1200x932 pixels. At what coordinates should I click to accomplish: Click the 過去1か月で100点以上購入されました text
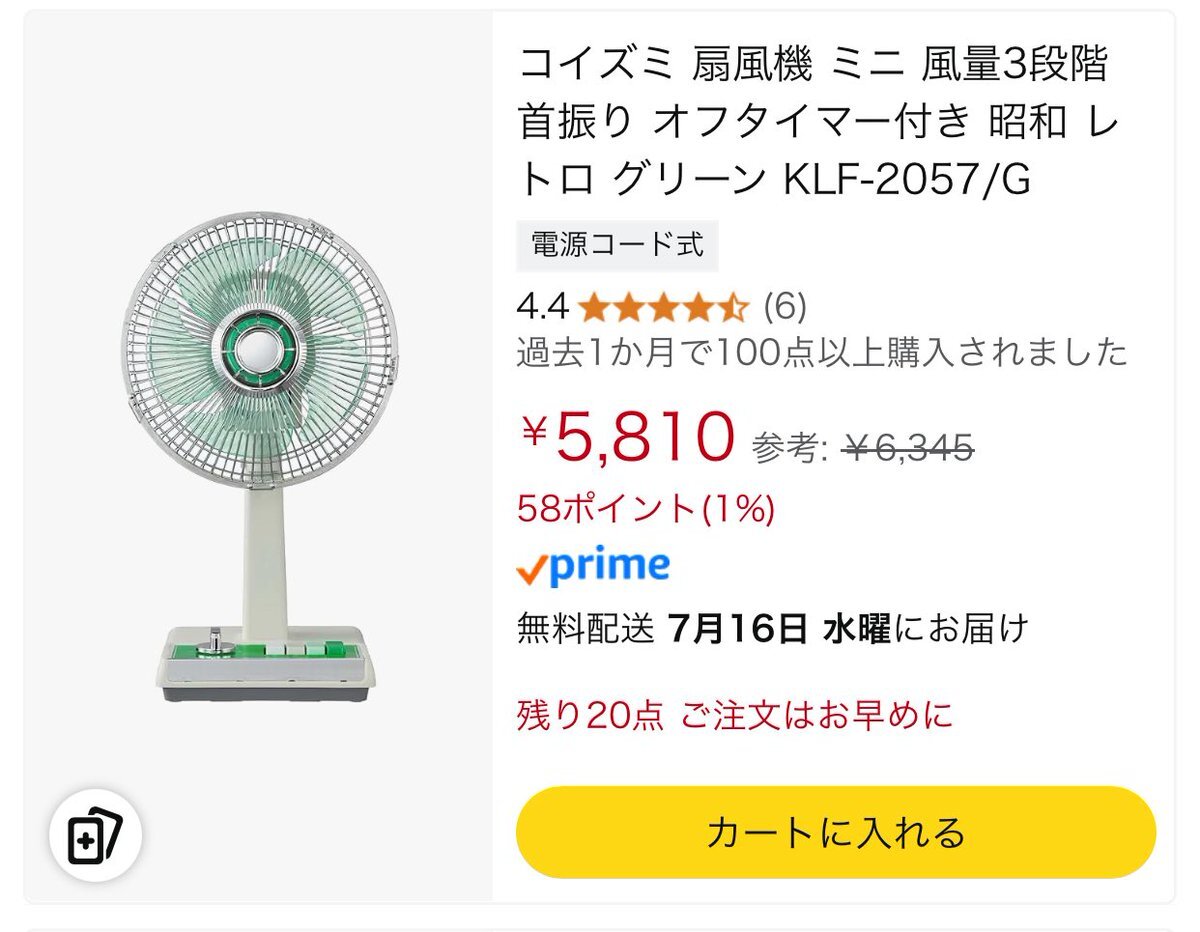822,352
